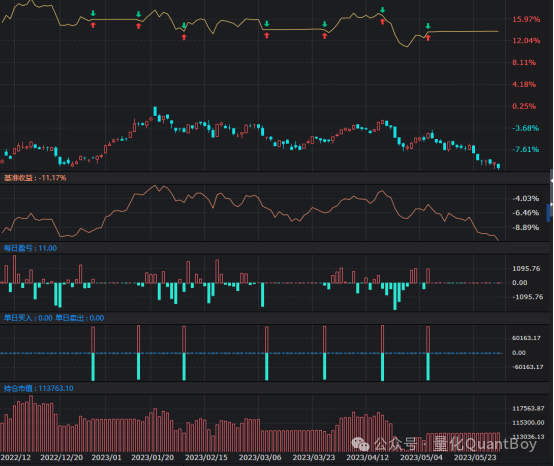Image resolution: width=554 pixels, height=466 pixels.
Task: Click the 2023/04/12 date label
Action: coord(367,458)
